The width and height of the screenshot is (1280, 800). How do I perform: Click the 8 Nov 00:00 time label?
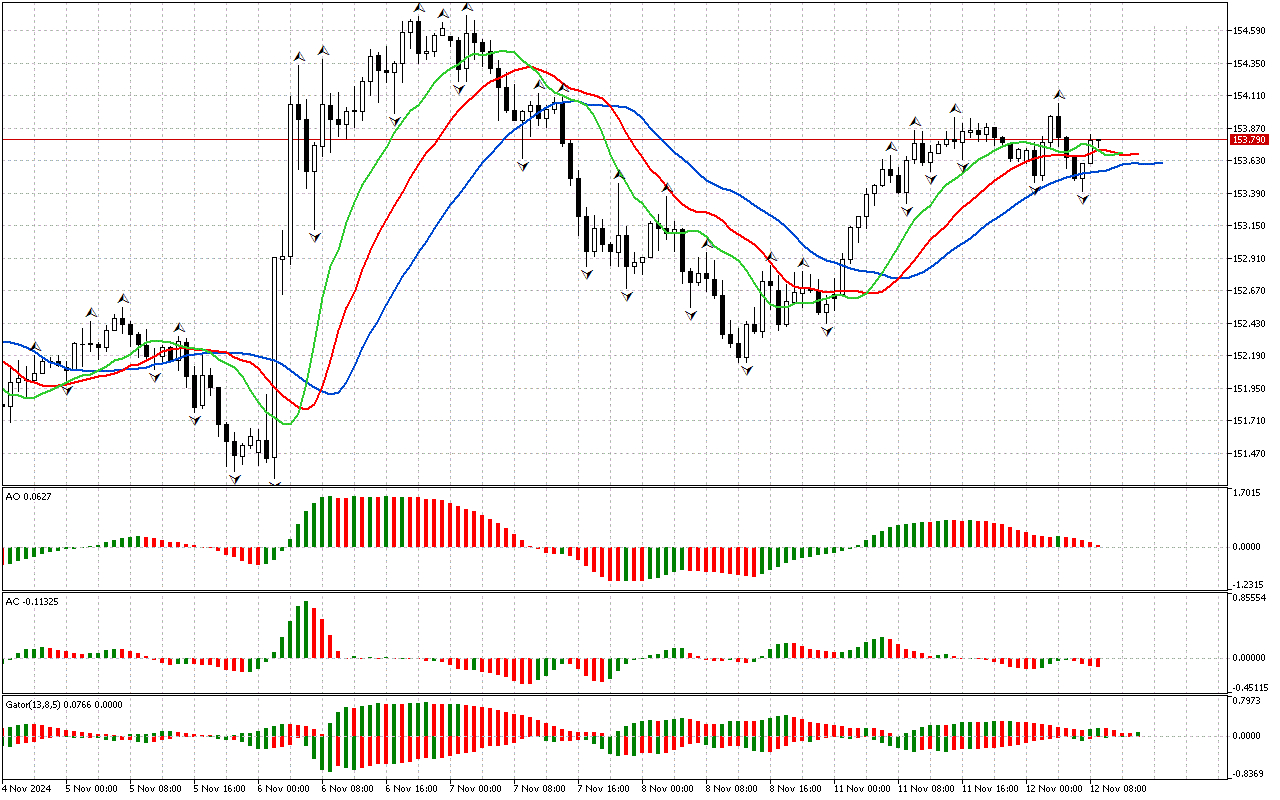click(x=670, y=788)
